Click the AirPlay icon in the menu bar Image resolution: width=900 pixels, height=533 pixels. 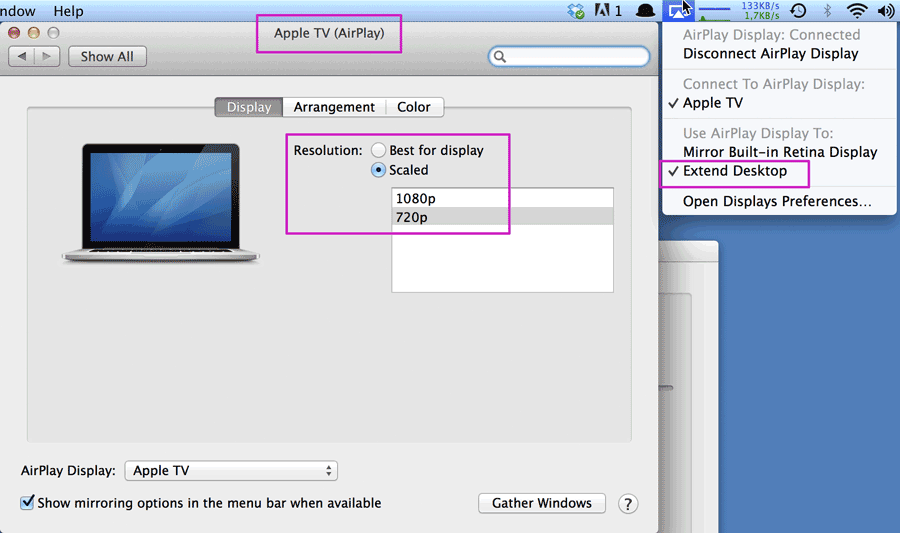click(x=678, y=10)
